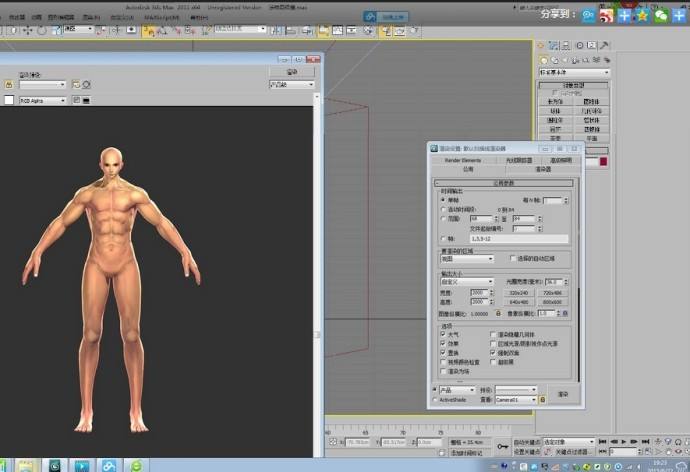
Task: Open the Hierarchy tab in command panel
Action: click(x=565, y=45)
